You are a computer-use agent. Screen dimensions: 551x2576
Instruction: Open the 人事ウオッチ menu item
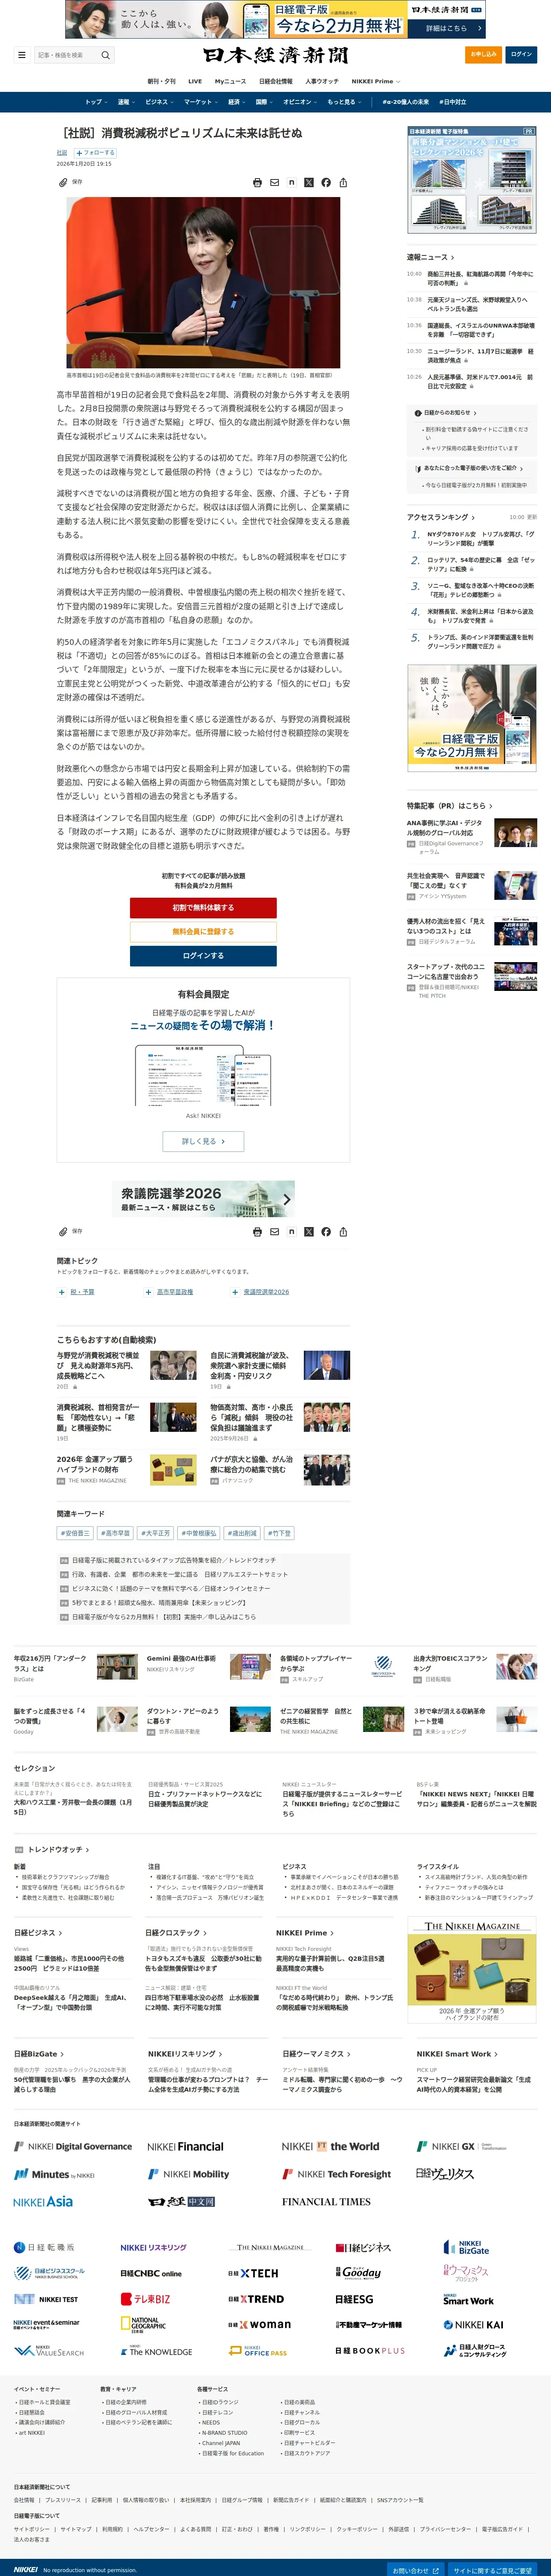click(322, 81)
